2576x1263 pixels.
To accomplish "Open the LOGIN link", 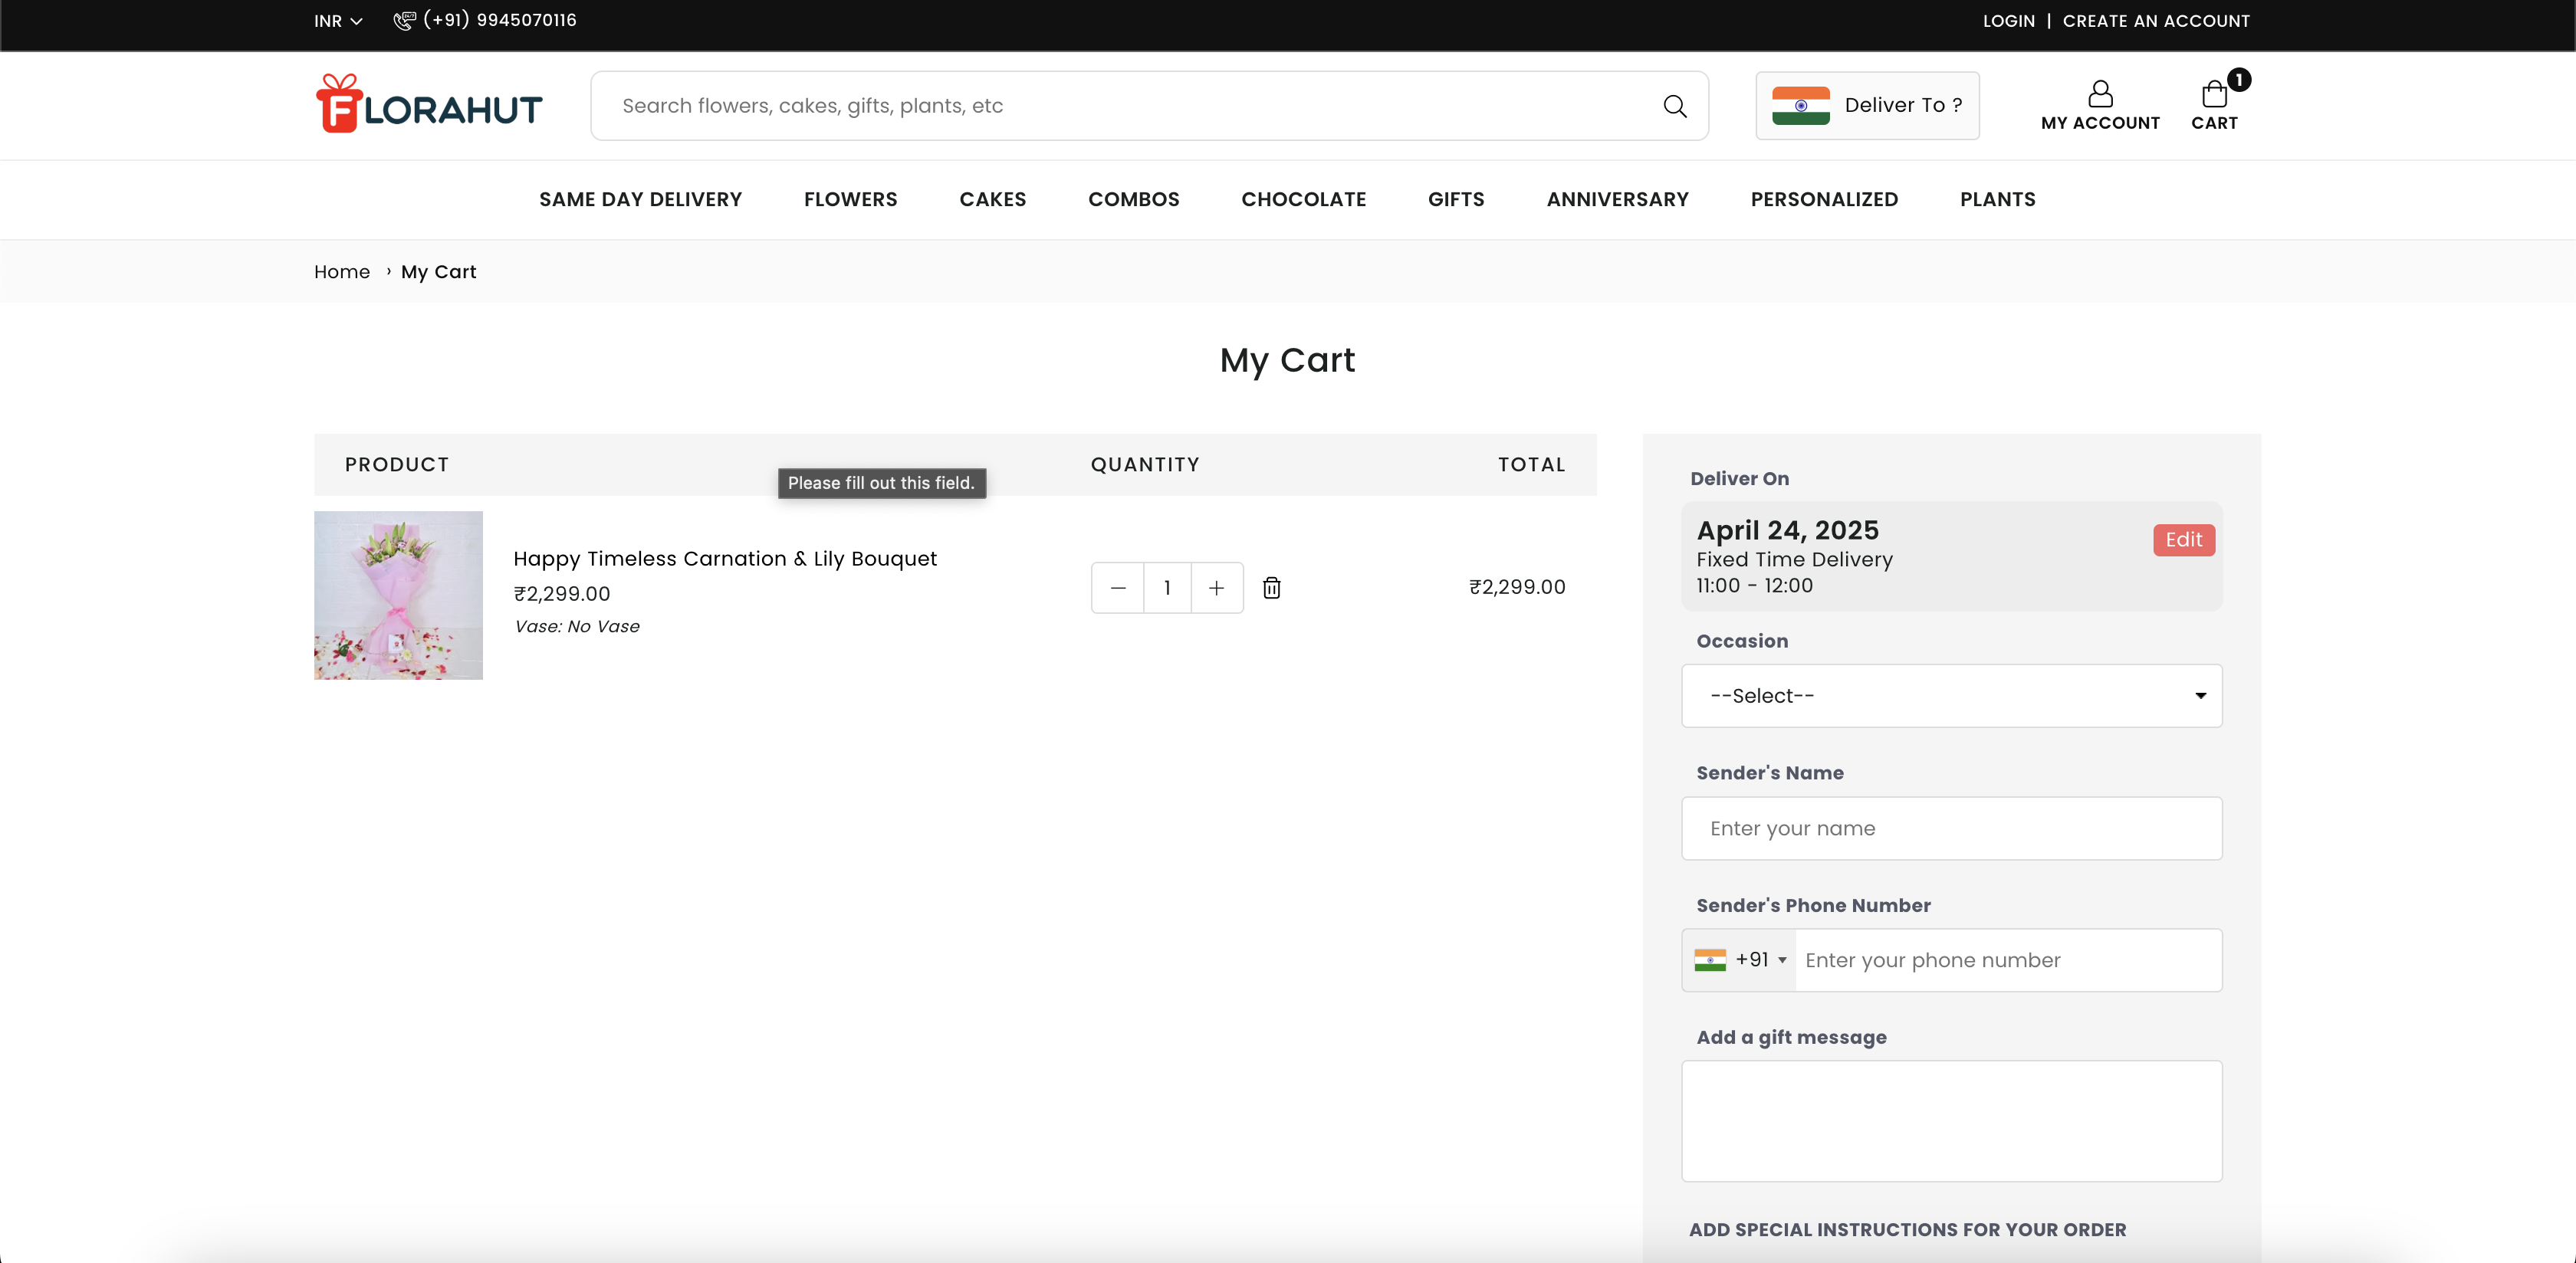I will pyautogui.click(x=2009, y=21).
